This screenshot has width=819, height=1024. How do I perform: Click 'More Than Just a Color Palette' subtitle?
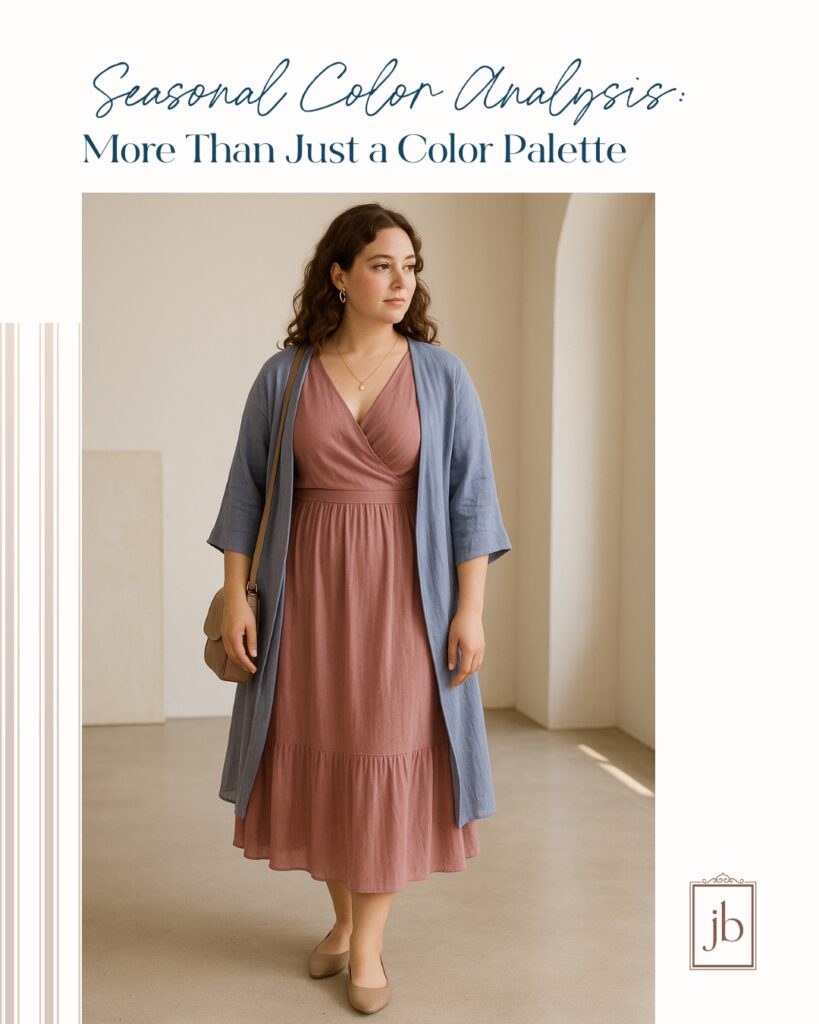(x=355, y=150)
